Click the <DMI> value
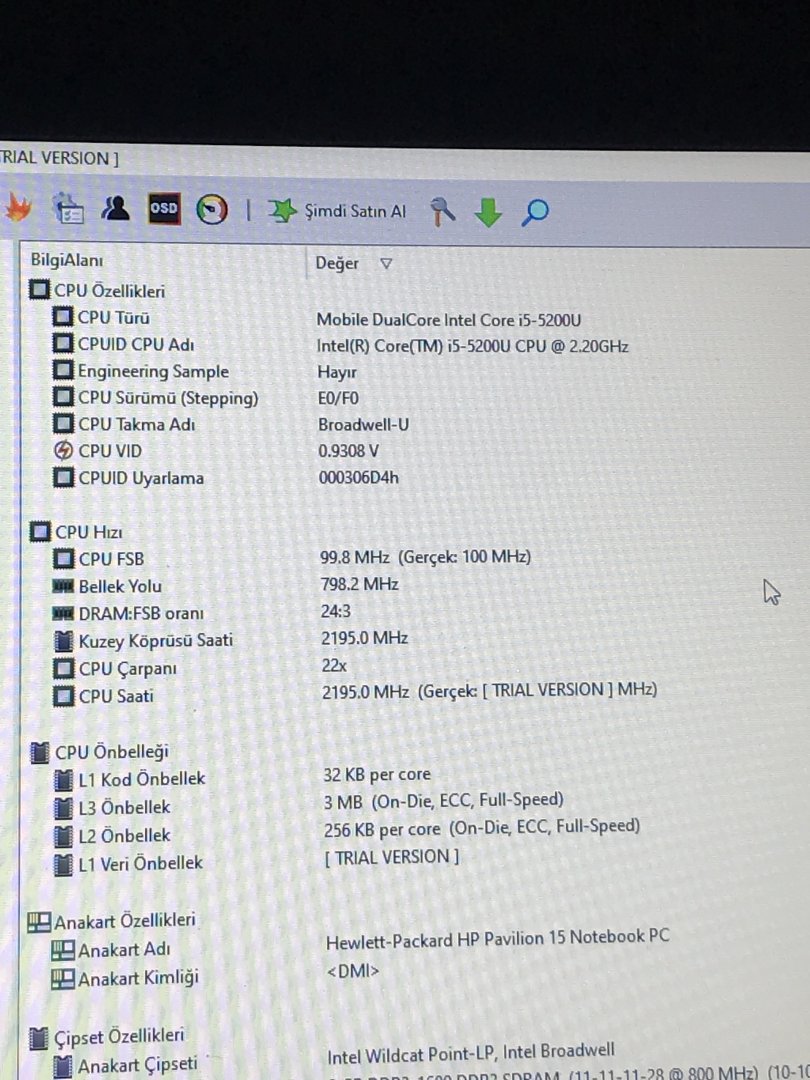 point(353,970)
